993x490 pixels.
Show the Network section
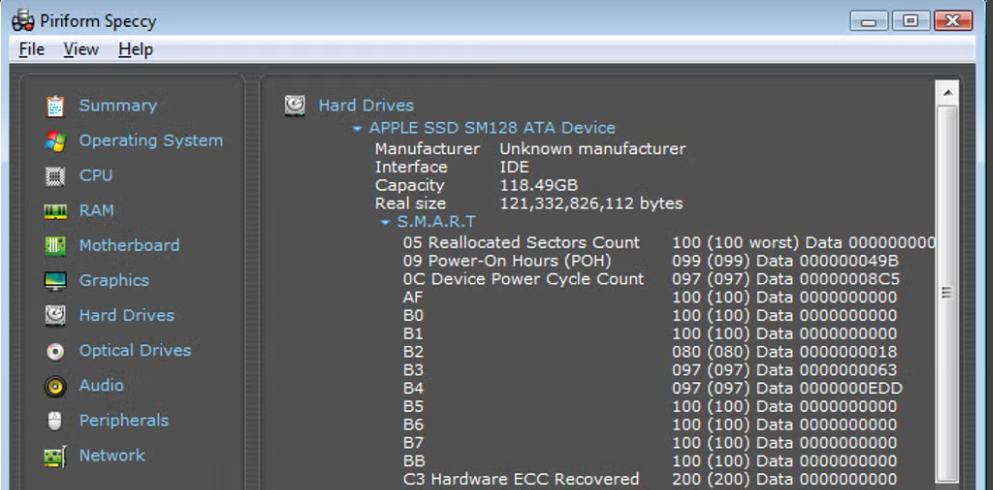coord(112,455)
